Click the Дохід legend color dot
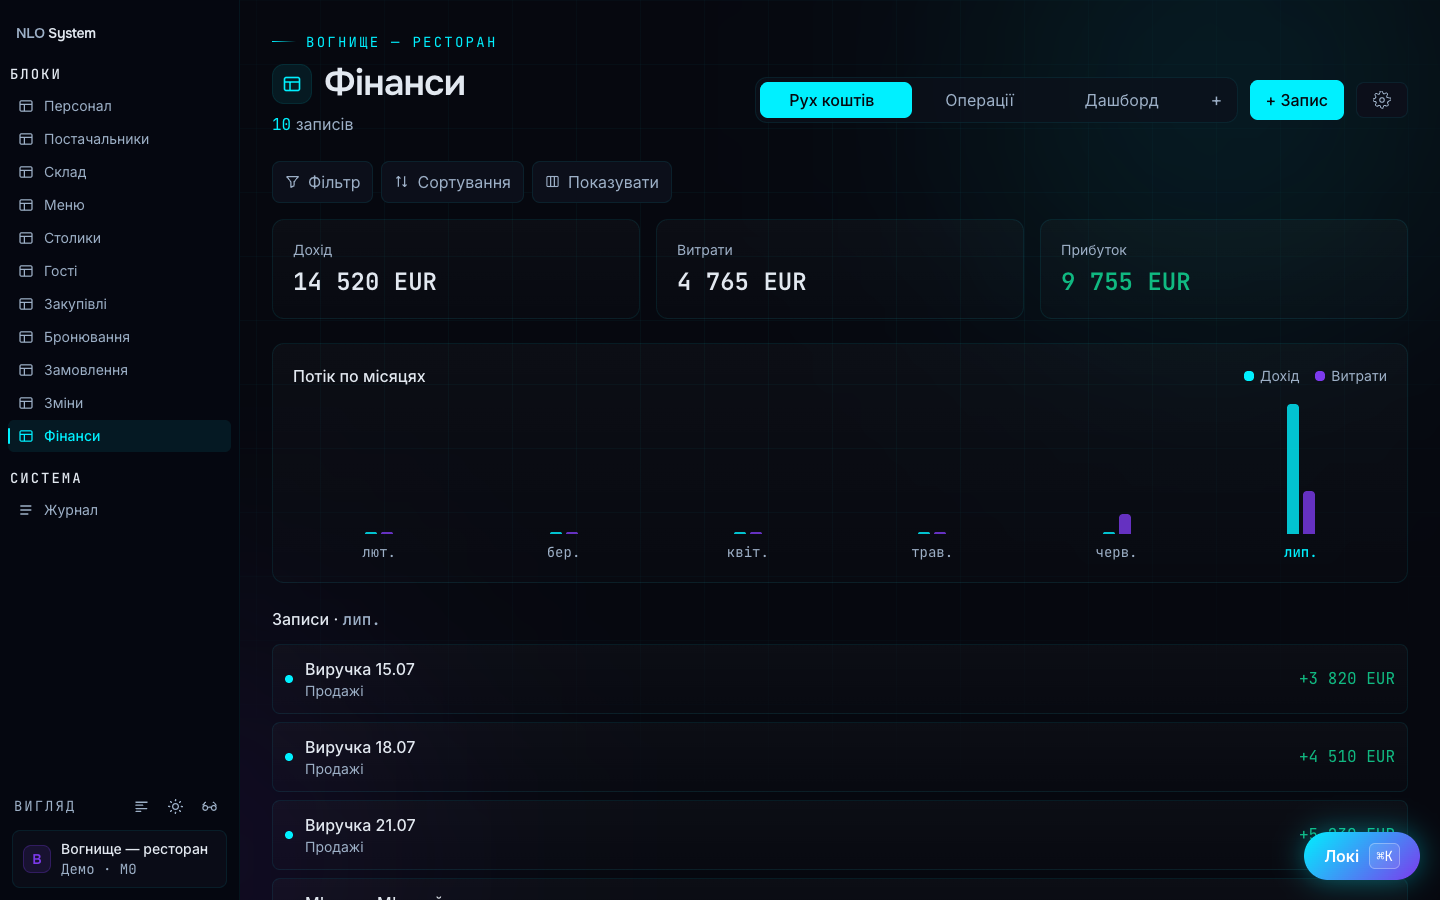 (1249, 376)
